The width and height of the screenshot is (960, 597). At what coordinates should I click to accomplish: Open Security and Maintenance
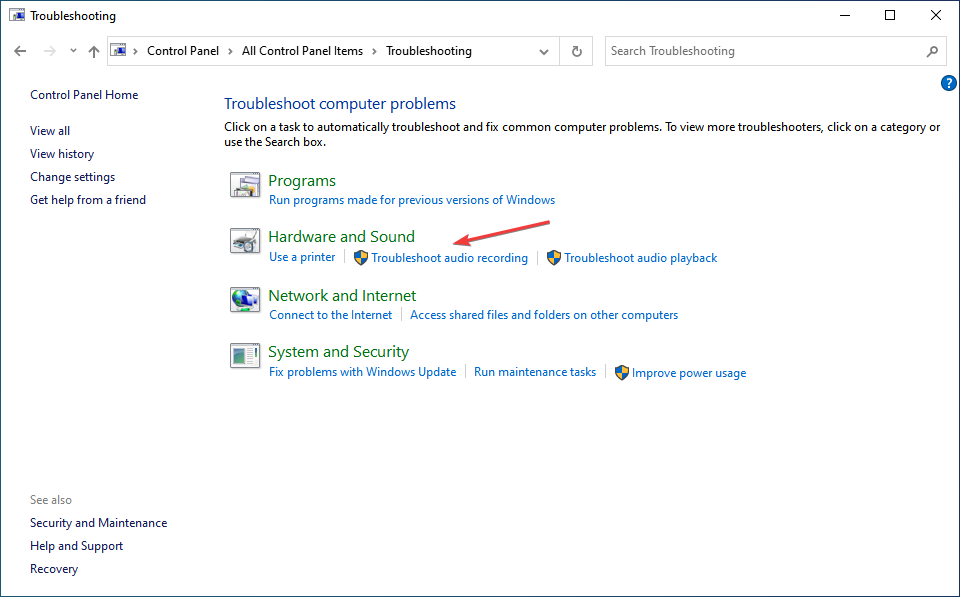[99, 523]
